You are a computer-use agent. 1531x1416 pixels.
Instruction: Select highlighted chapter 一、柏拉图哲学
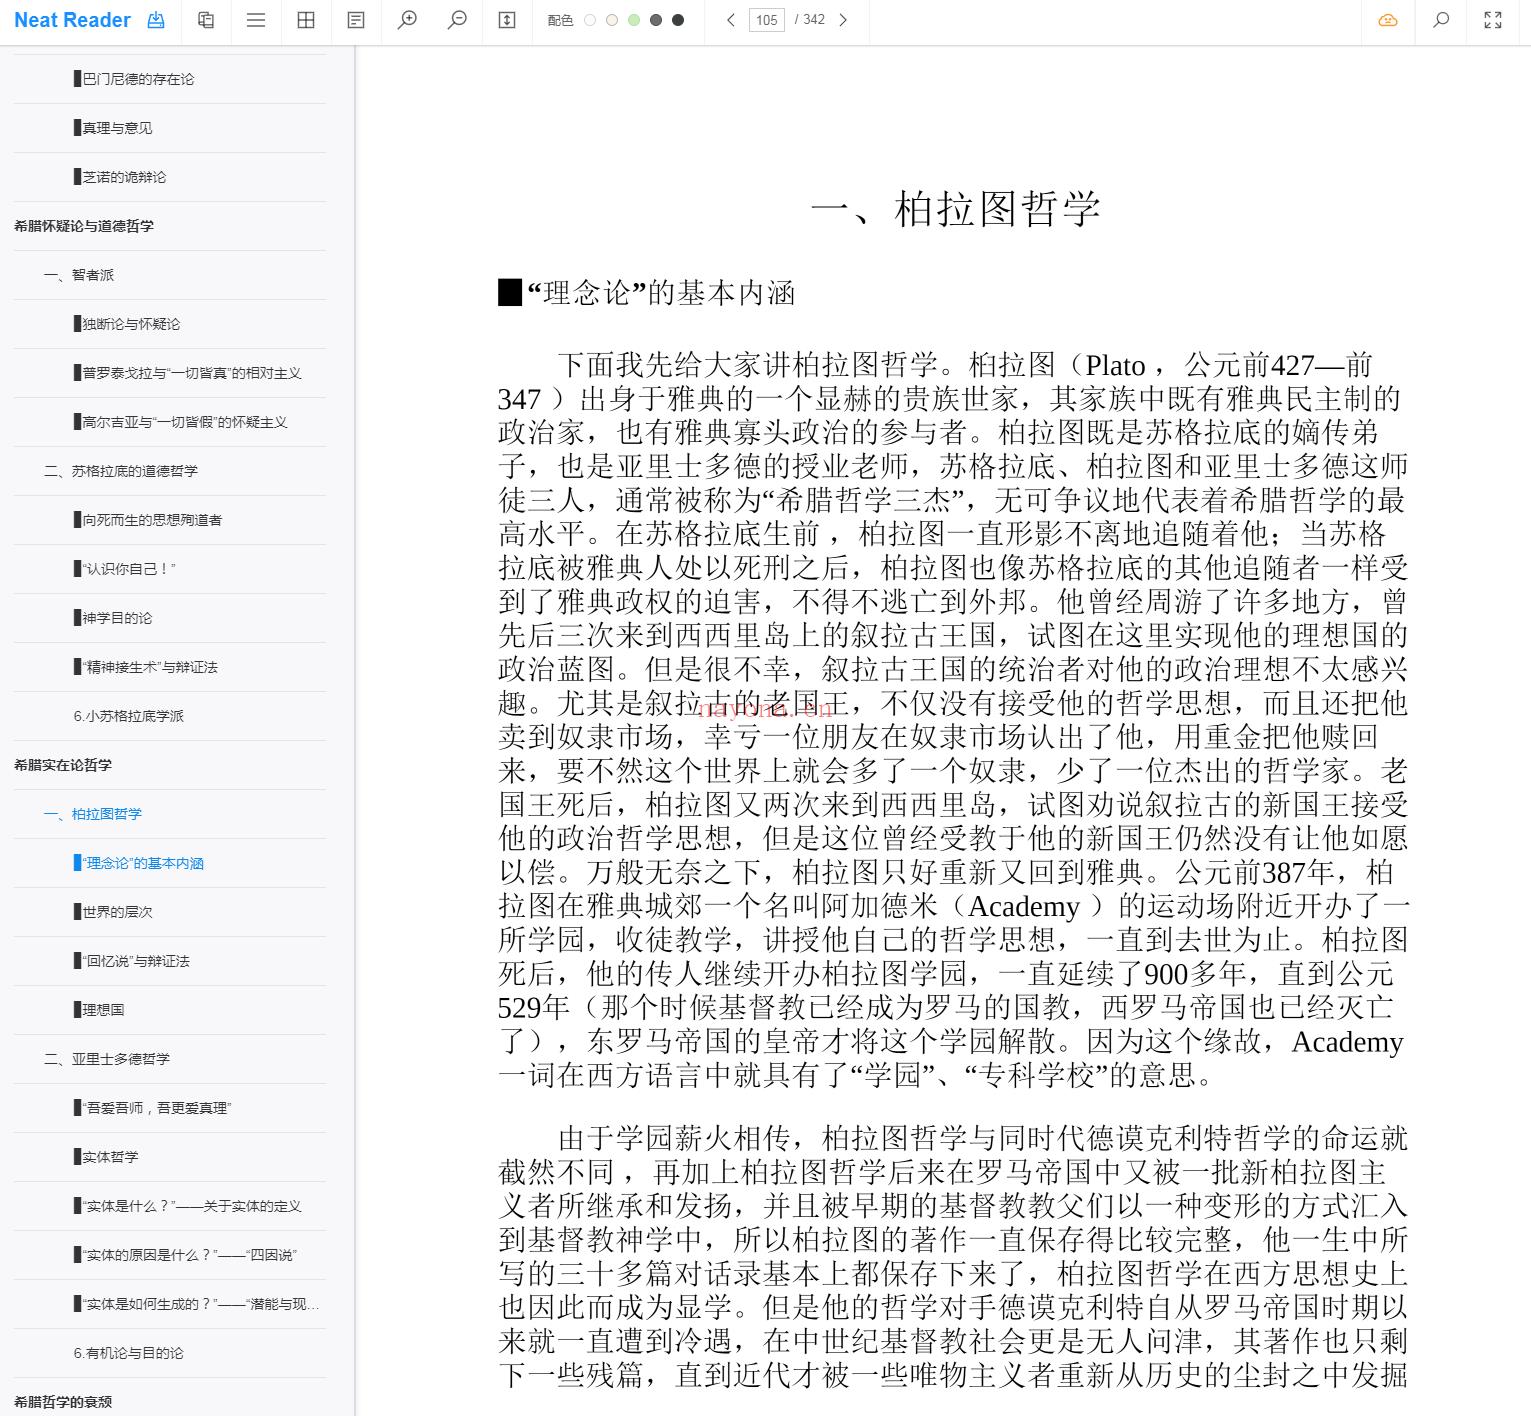[x=93, y=814]
